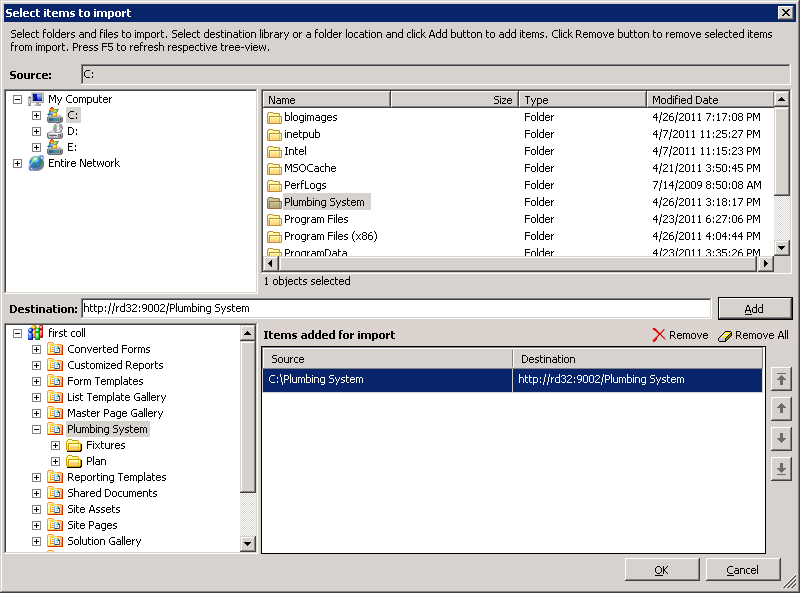Click the Move Down arrow button

[782, 439]
